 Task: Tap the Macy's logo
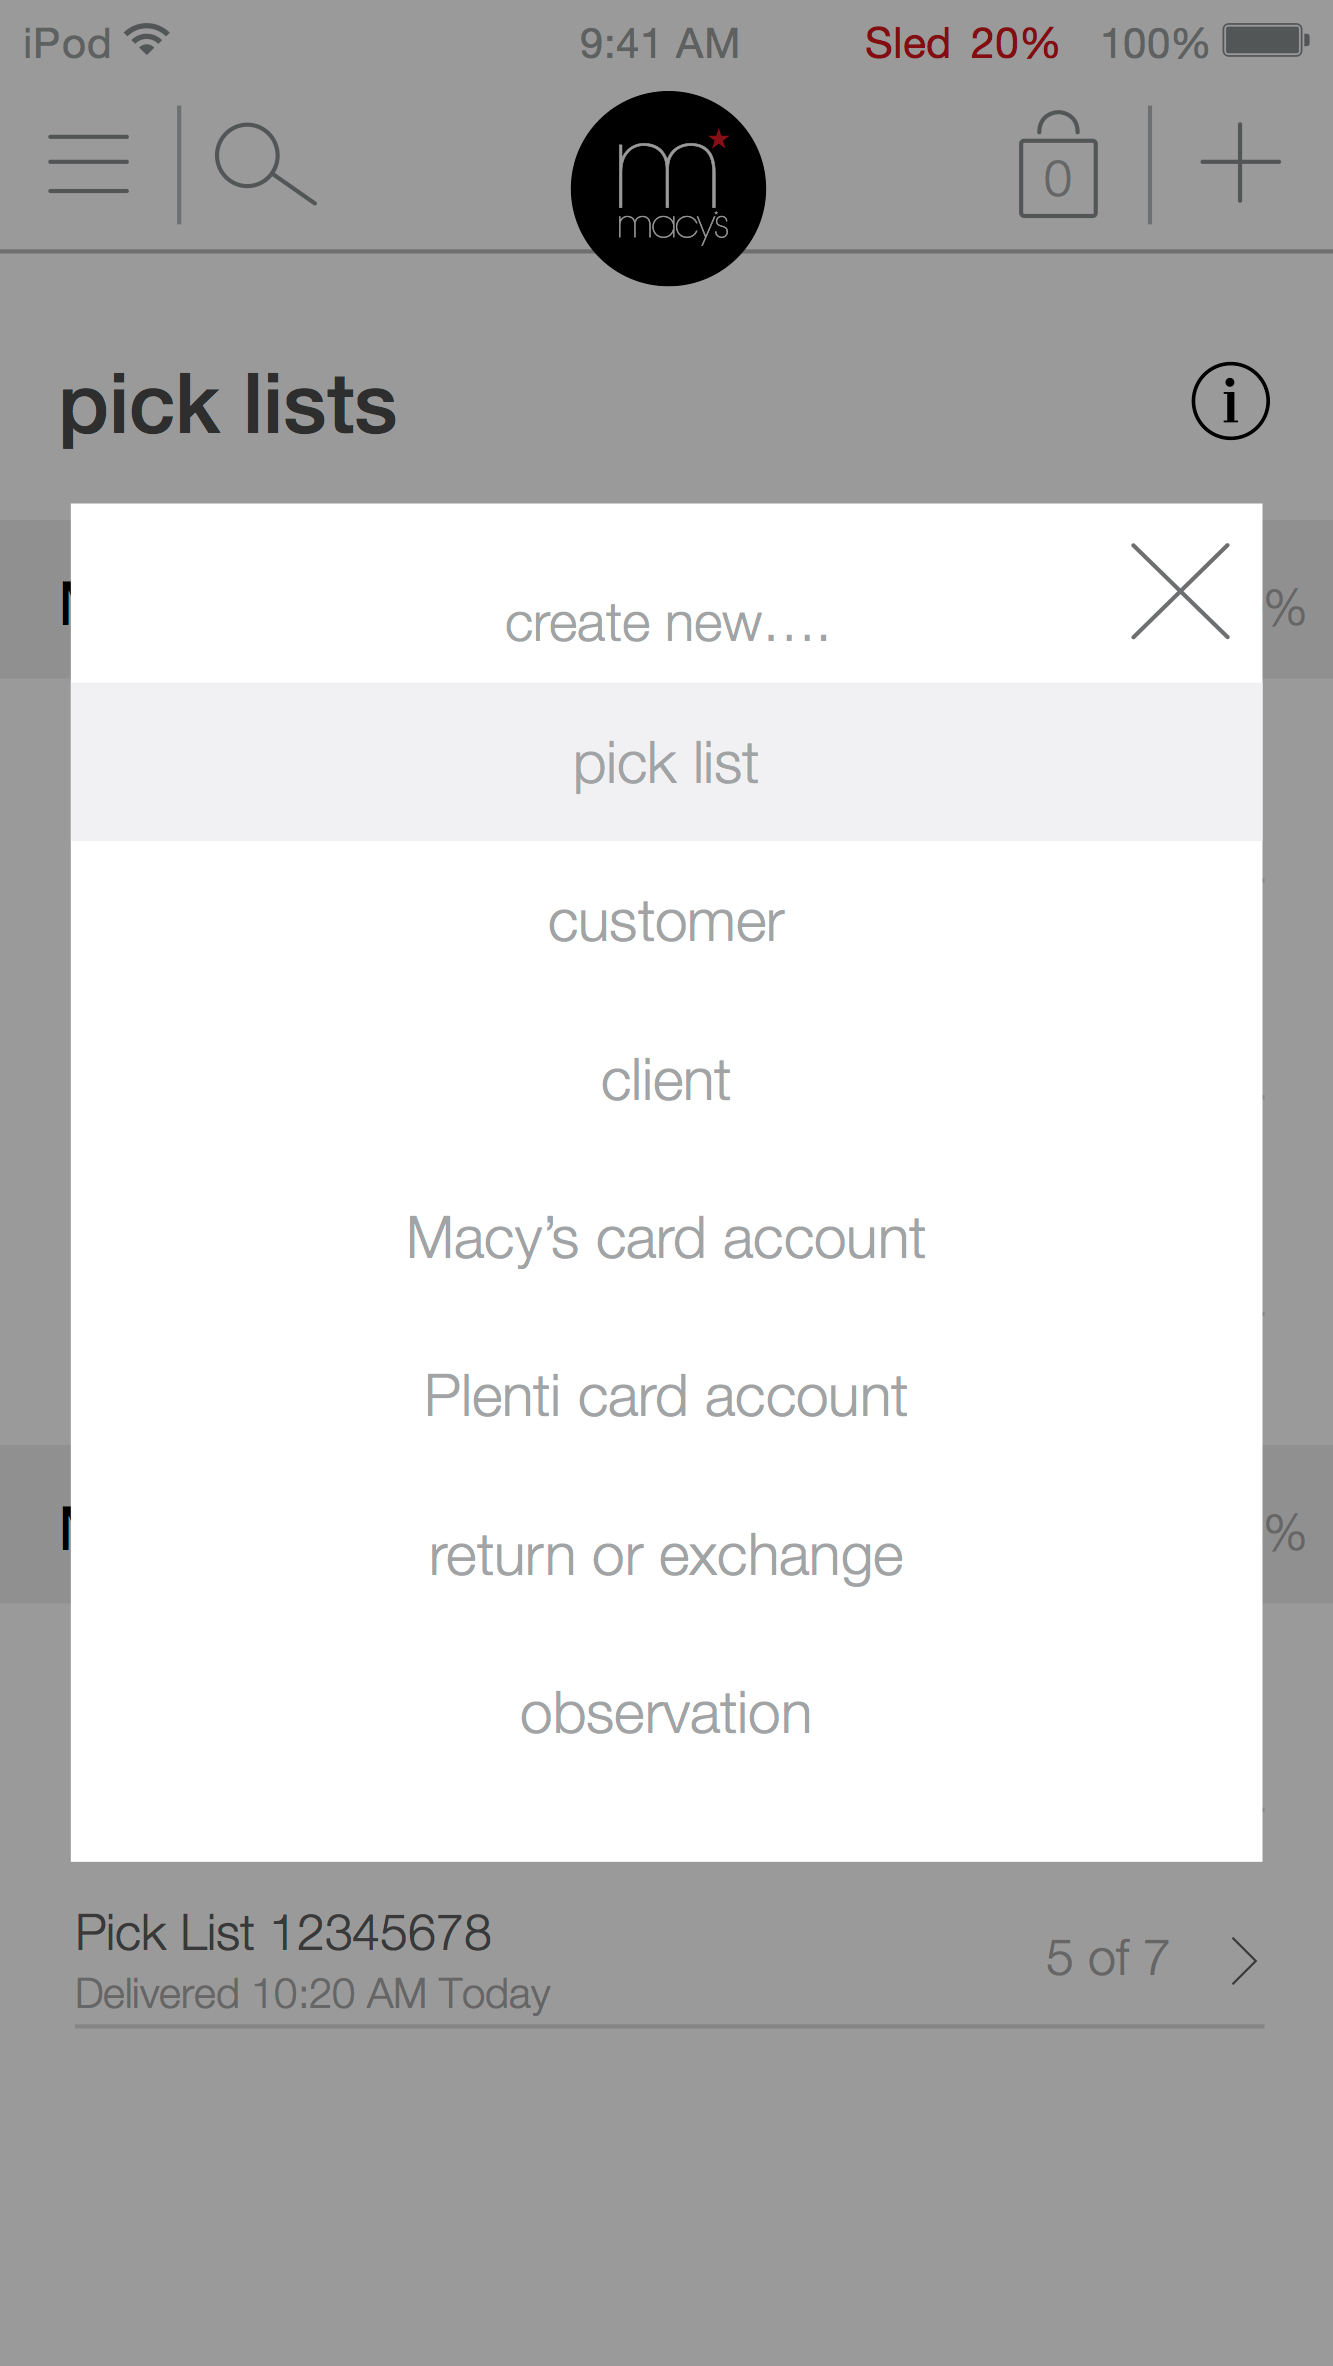point(668,189)
